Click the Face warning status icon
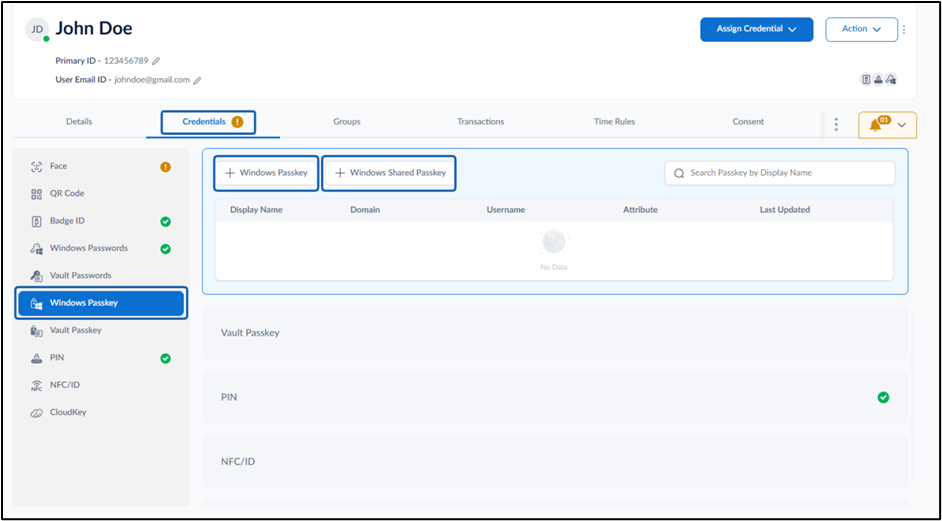Image resolution: width=942 pixels, height=521 pixels. [166, 167]
